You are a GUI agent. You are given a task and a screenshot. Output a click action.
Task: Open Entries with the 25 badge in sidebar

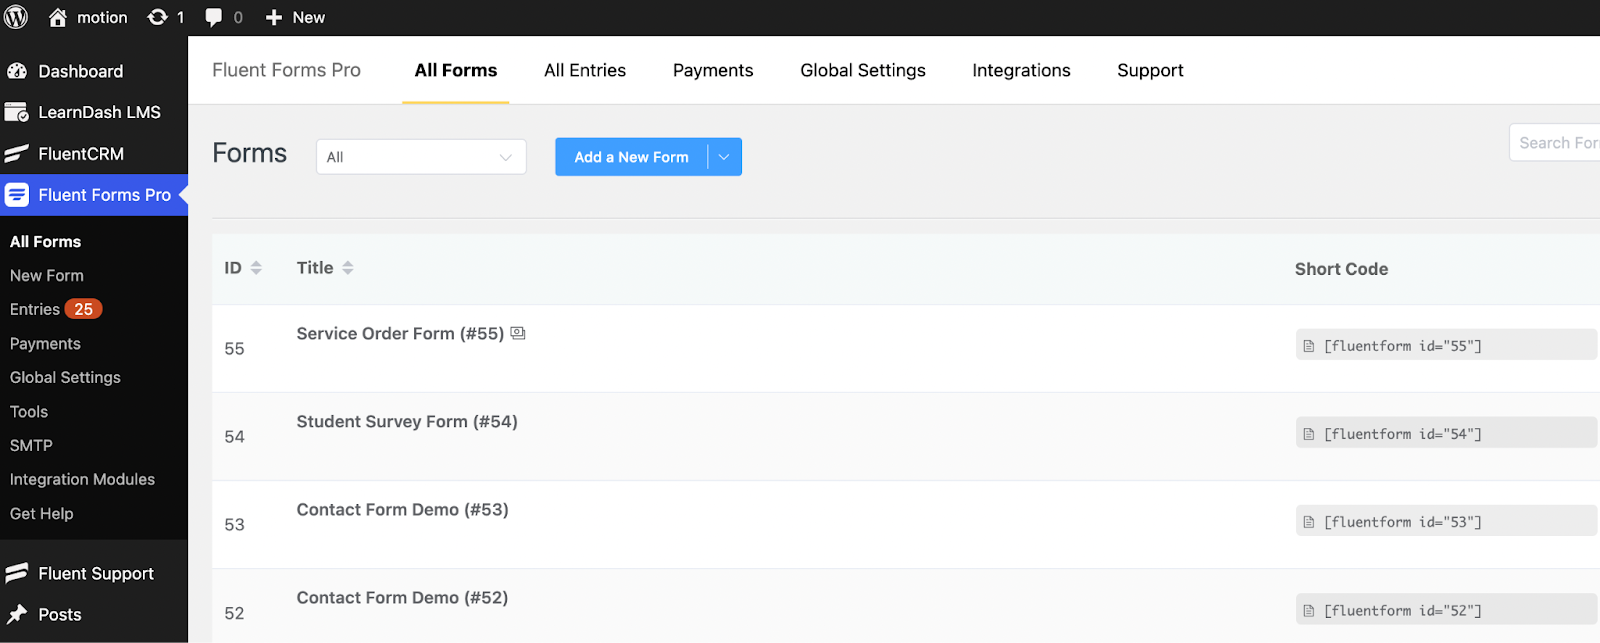point(56,309)
